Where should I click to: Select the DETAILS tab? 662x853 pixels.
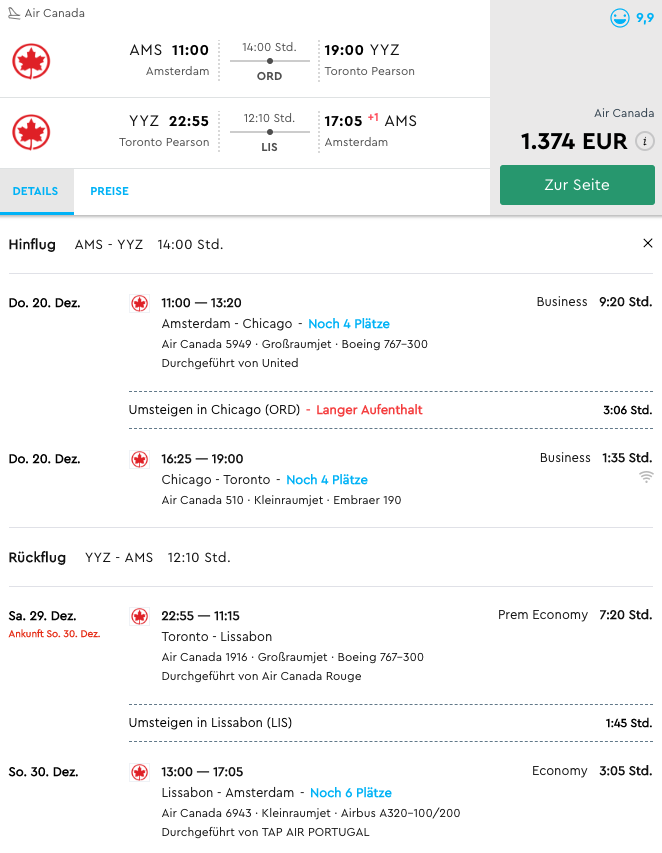(x=35, y=191)
